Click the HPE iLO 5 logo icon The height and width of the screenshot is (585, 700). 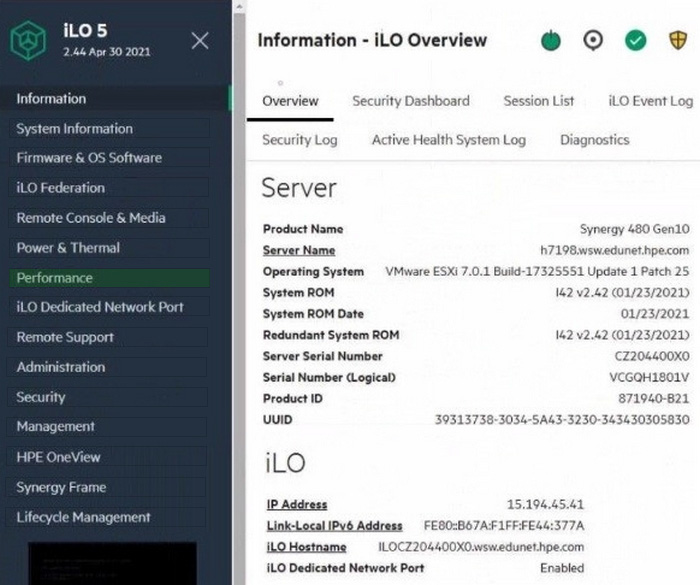29,41
